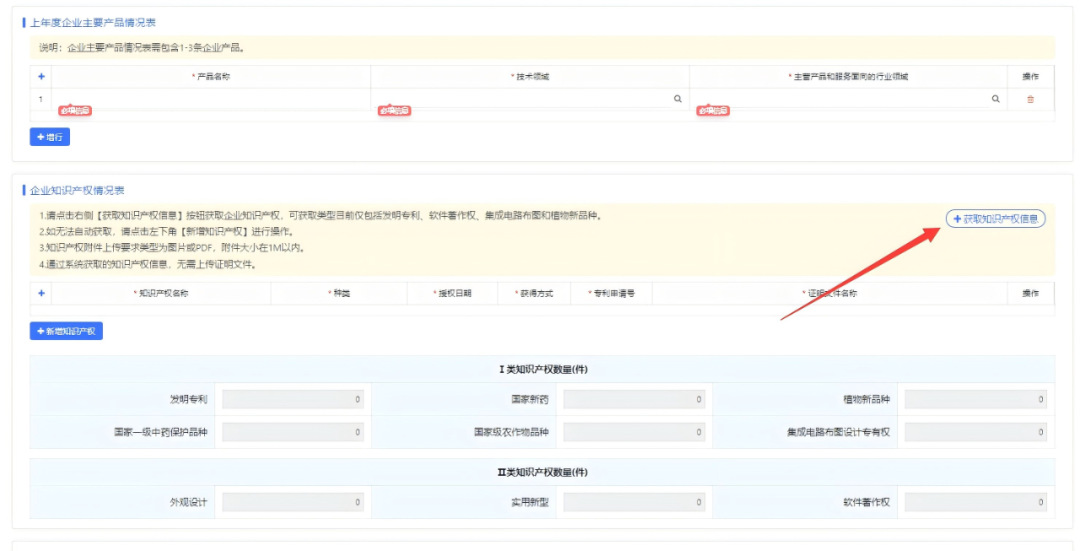This screenshot has height=551, width=1080.
Task: Click the 集成电路布图设计专有权 count field
Action: [975, 432]
